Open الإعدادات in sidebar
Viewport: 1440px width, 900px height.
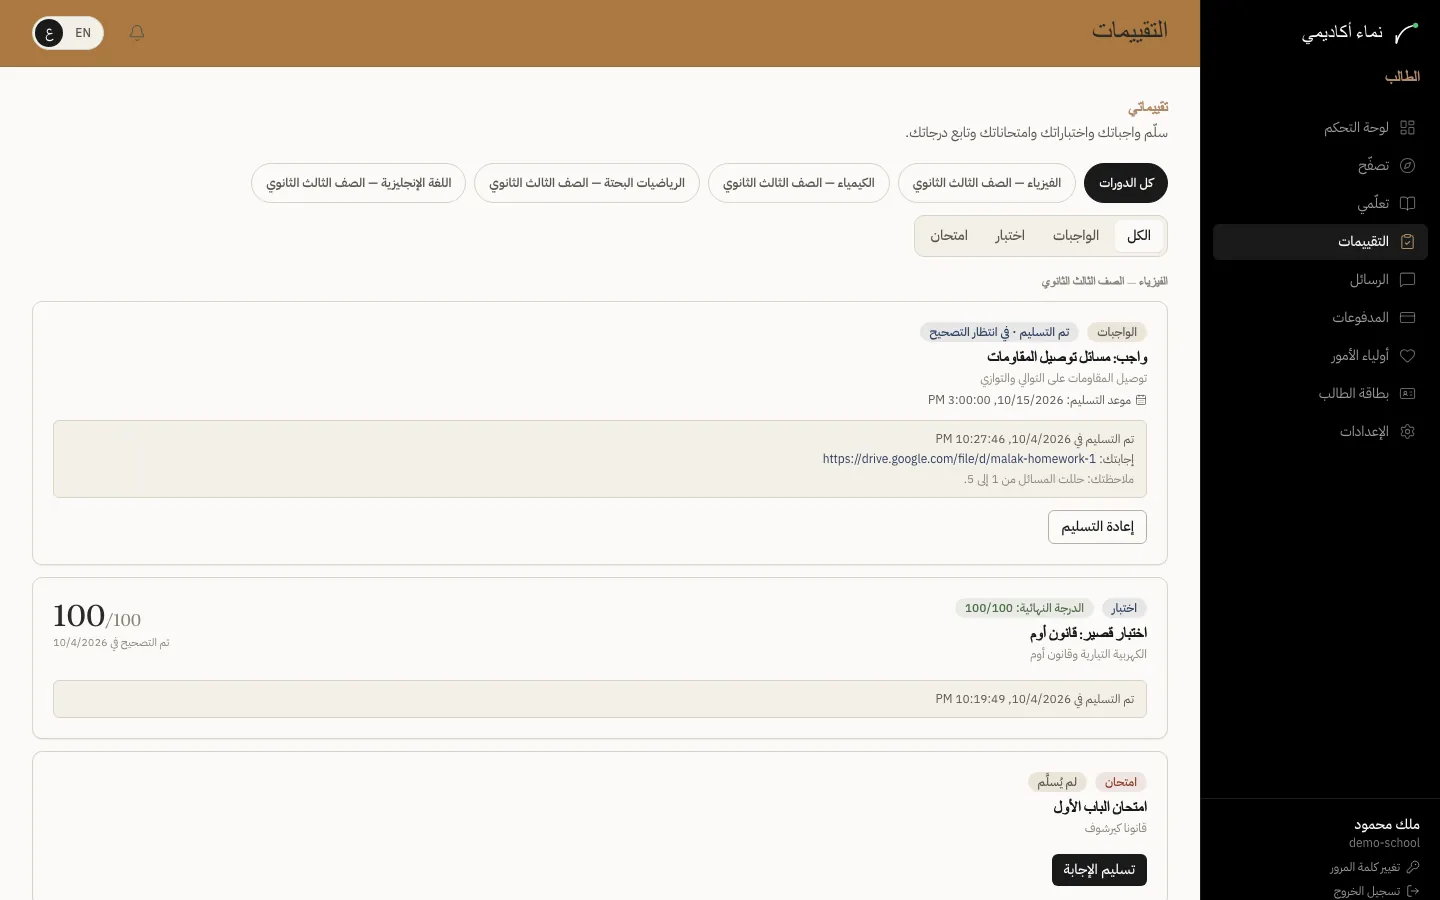[1320, 432]
